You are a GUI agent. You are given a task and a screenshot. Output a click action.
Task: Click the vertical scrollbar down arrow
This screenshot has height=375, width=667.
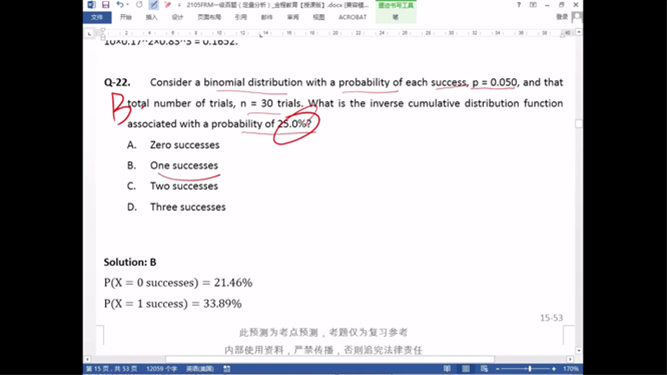click(579, 351)
